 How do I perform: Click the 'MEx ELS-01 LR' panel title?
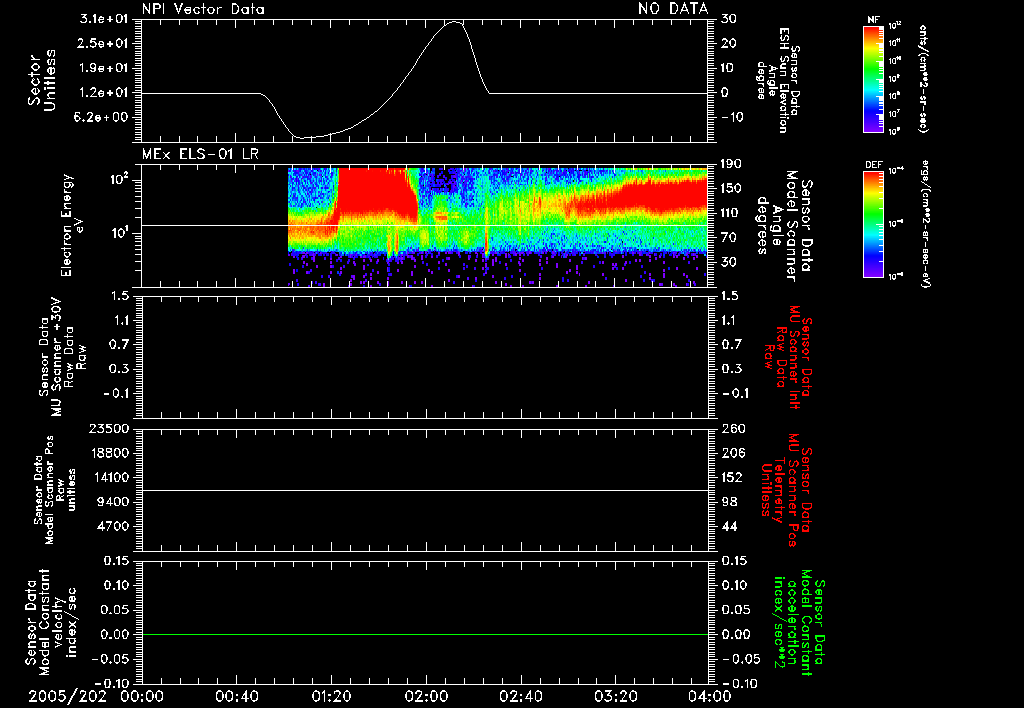(200, 154)
